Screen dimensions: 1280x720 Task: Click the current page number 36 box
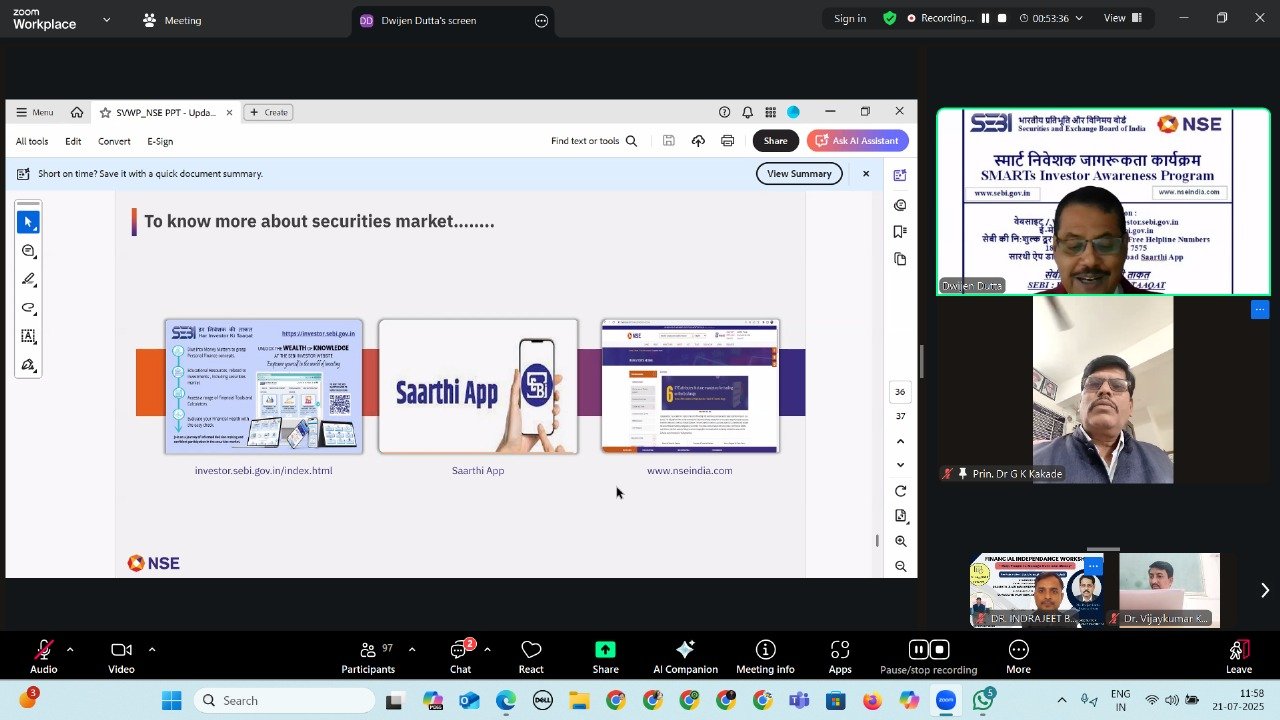click(x=900, y=392)
